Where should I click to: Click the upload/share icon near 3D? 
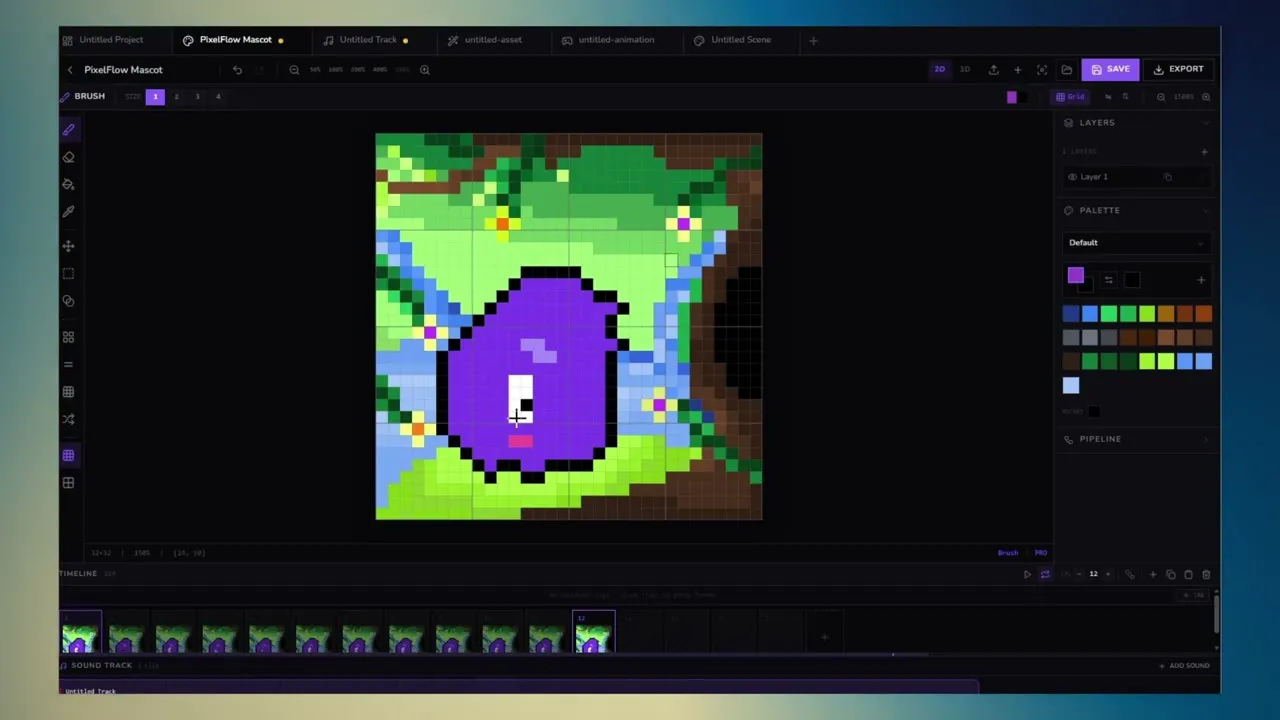(x=993, y=70)
